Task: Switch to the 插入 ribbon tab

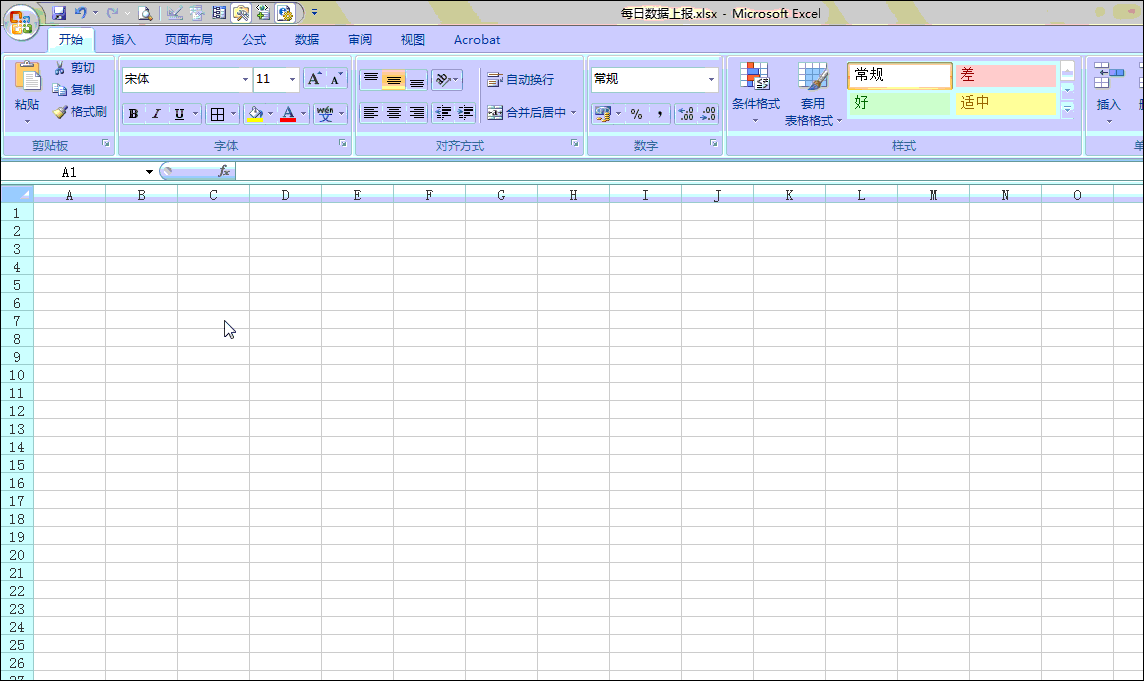Action: coord(124,40)
